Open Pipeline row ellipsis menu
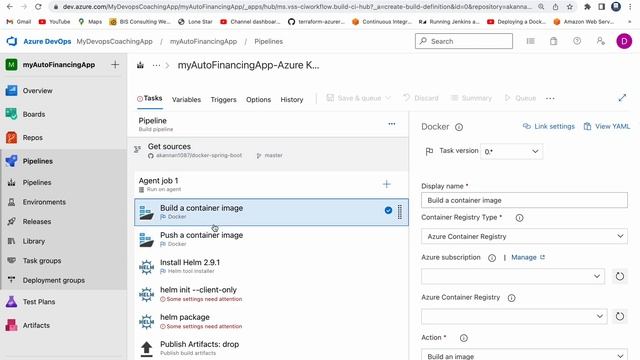 391,124
